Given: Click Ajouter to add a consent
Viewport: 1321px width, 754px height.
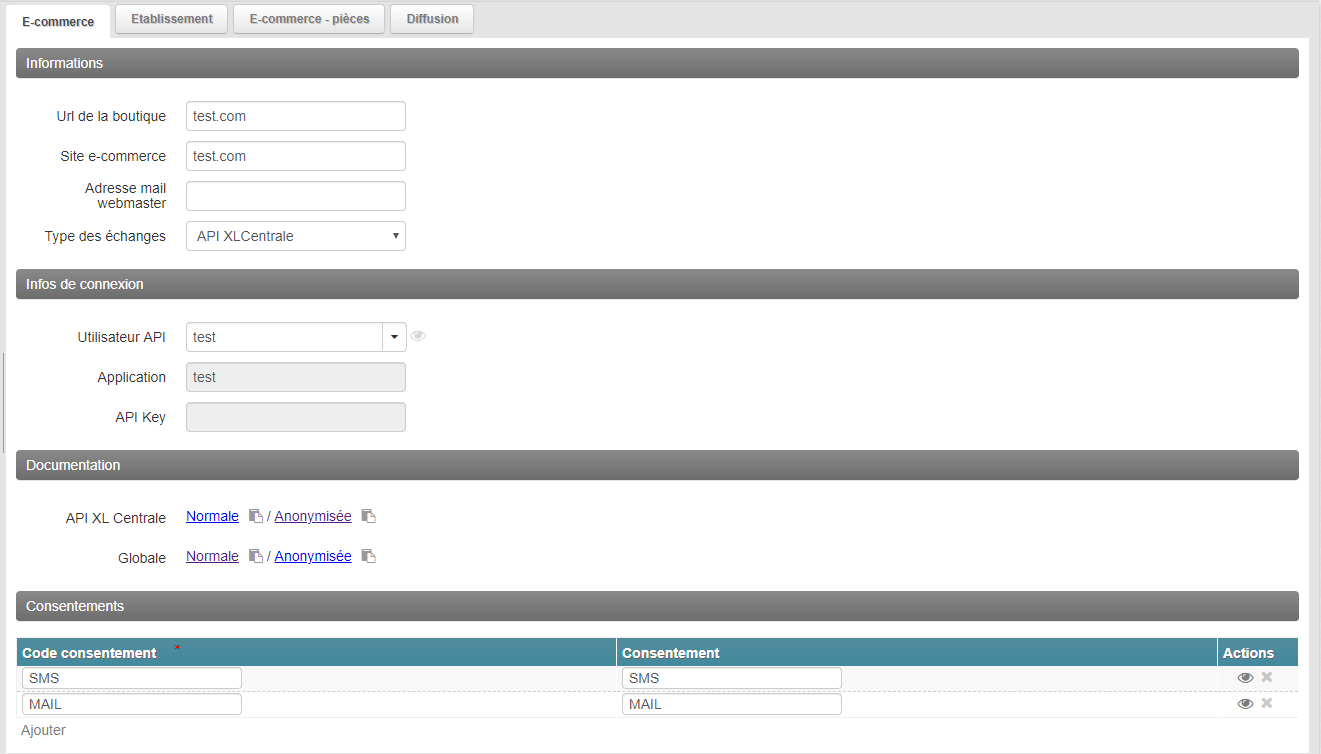Looking at the screenshot, I should coord(43,730).
